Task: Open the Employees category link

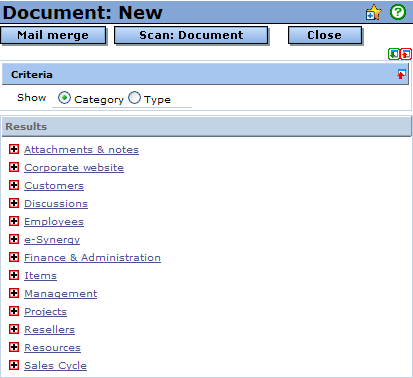Action: tap(54, 222)
